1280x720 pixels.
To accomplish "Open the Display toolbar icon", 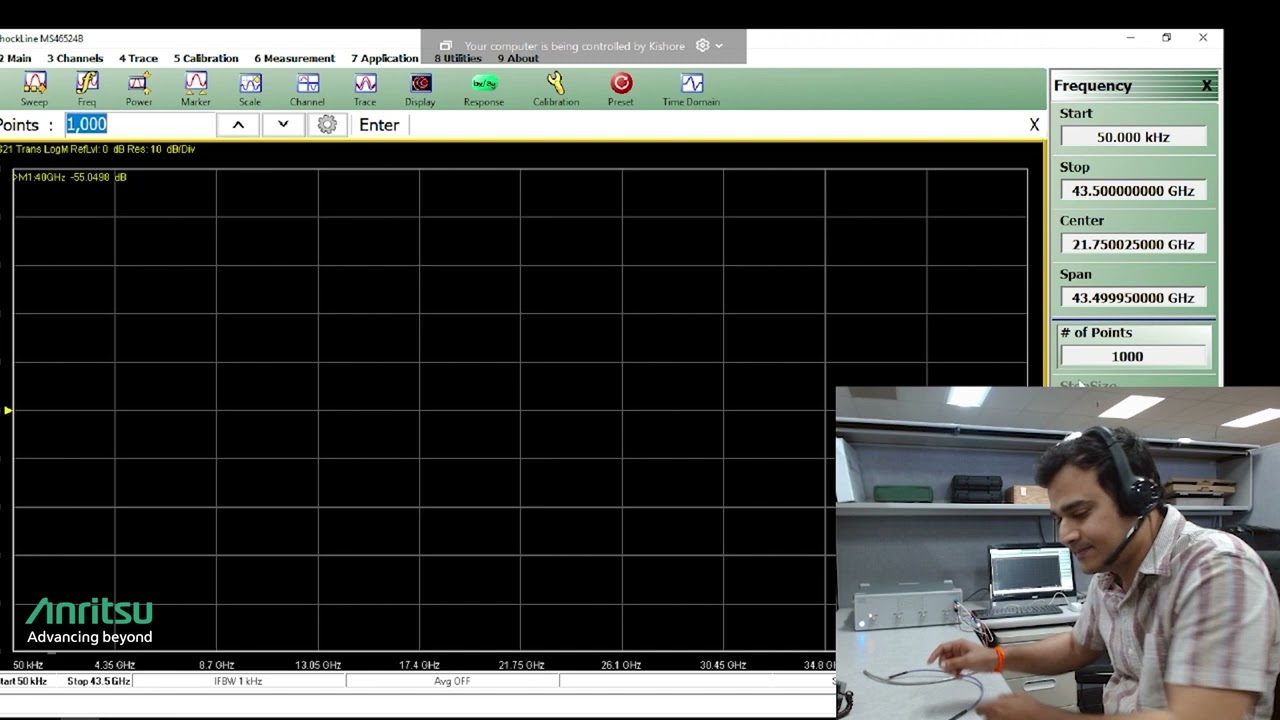I will point(420,89).
